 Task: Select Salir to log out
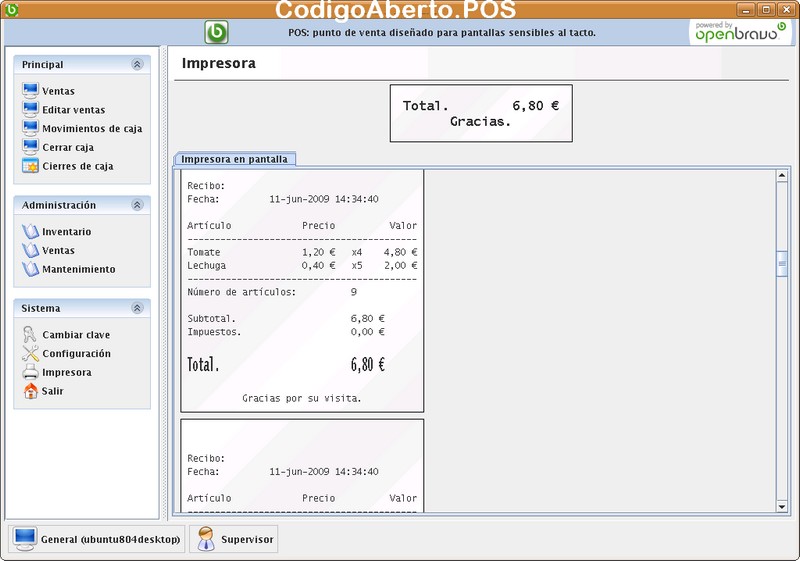tap(53, 391)
